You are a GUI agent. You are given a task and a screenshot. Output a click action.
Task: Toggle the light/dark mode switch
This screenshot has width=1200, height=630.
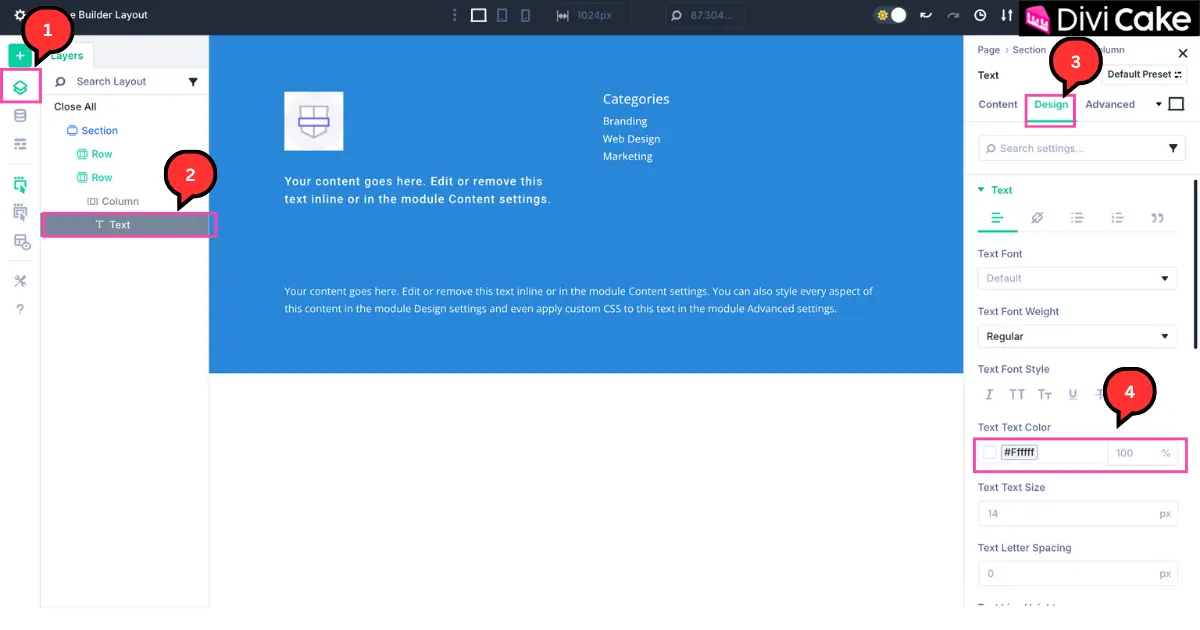click(890, 15)
